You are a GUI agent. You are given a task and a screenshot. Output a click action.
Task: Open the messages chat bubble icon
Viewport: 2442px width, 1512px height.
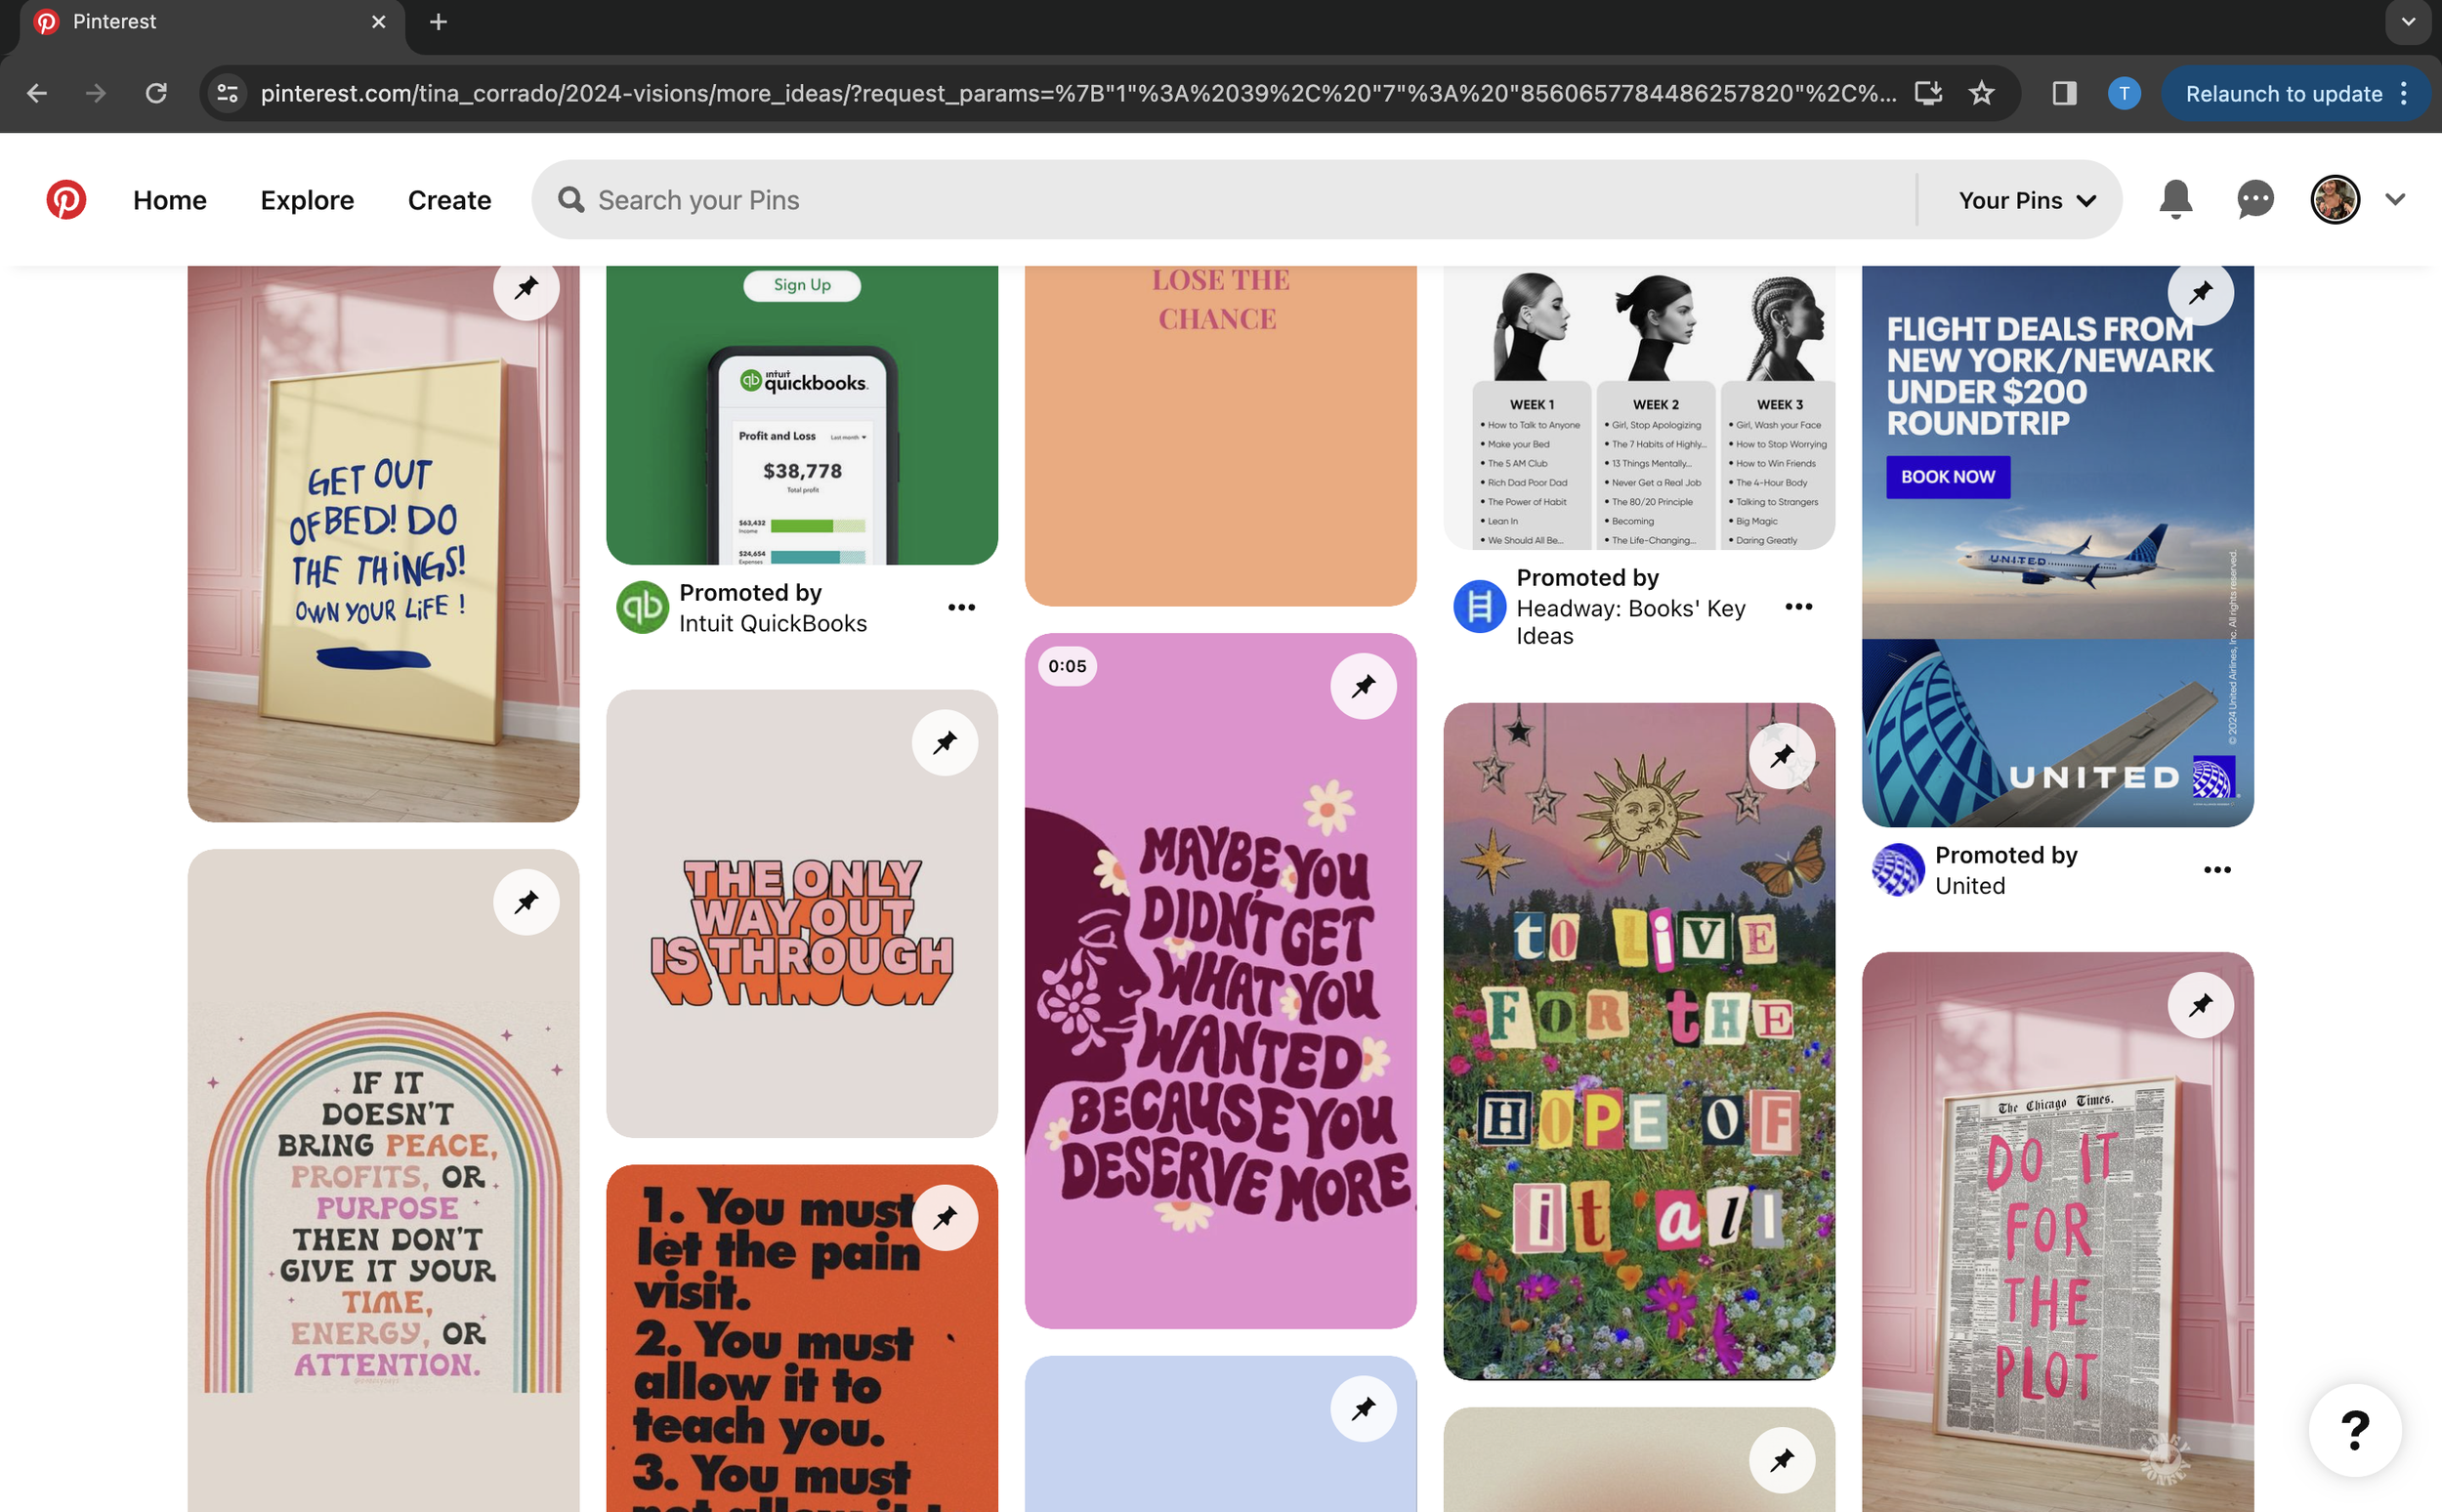(2255, 200)
